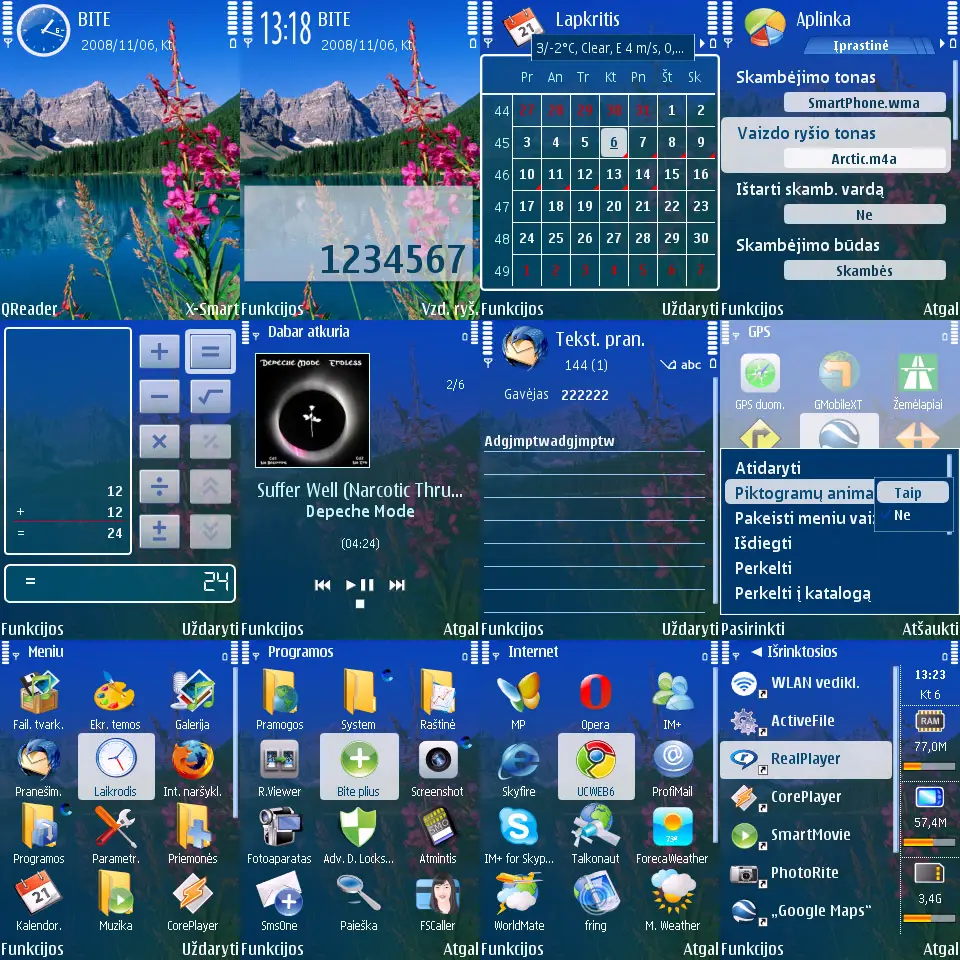This screenshot has width=960, height=960.
Task: Launch the Screenshot app
Action: [x=437, y=767]
